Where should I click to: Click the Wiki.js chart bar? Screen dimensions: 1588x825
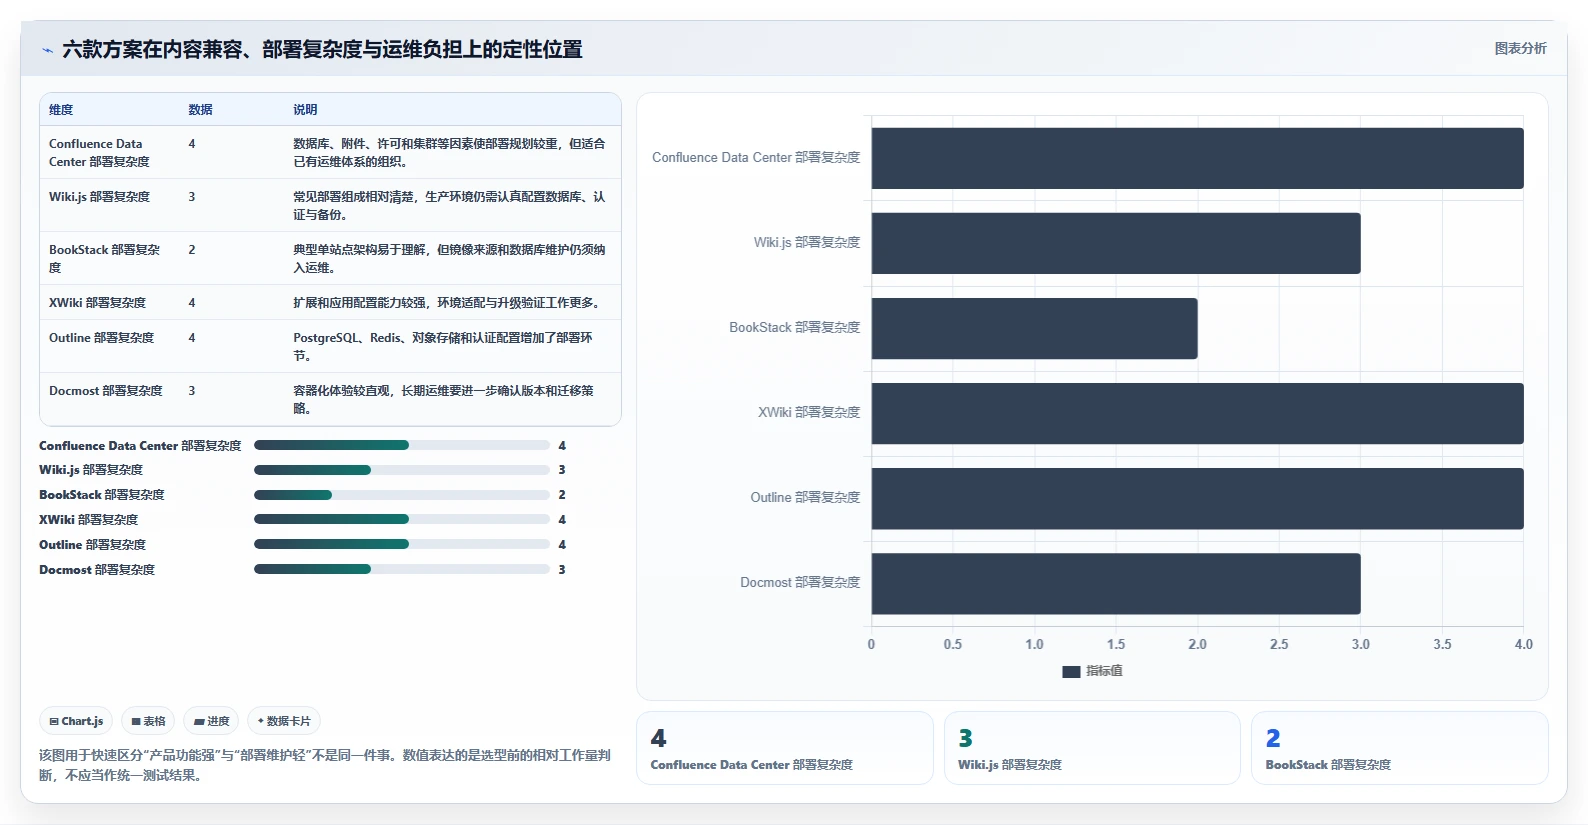[1116, 243]
